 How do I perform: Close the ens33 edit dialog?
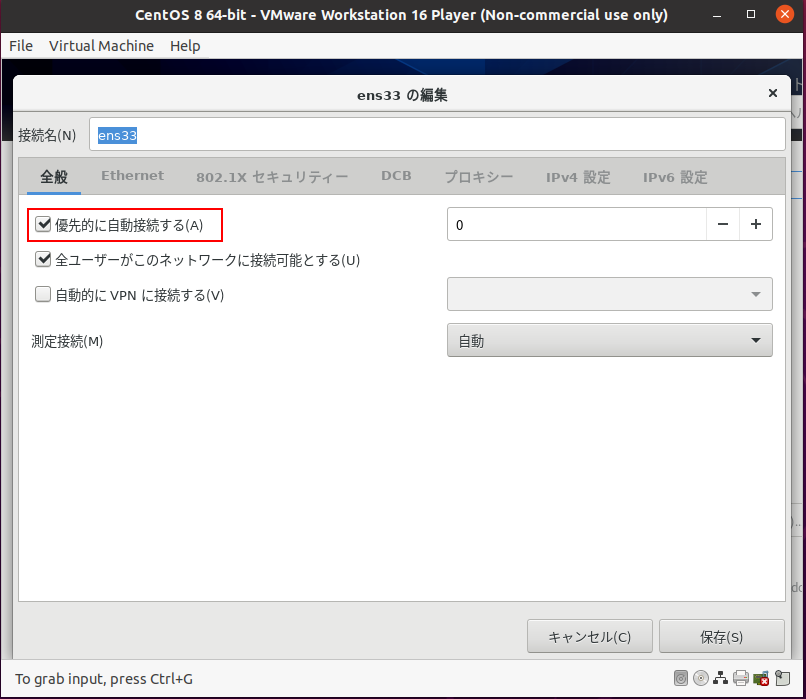point(772,93)
